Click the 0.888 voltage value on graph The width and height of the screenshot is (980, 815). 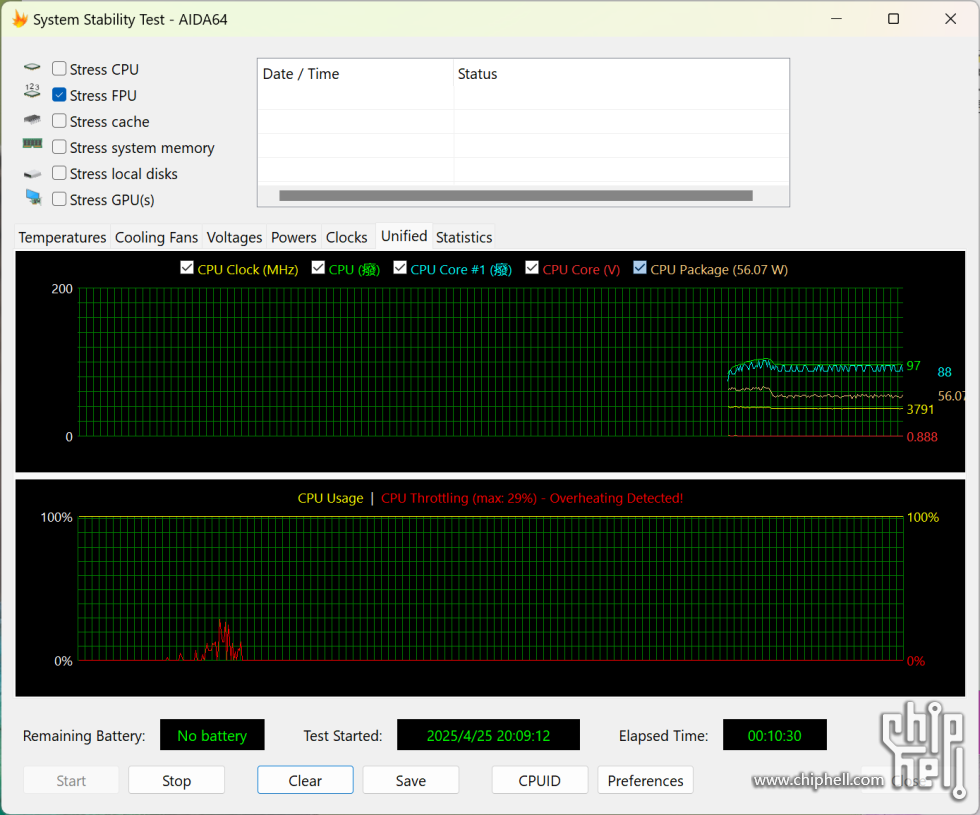coord(922,437)
